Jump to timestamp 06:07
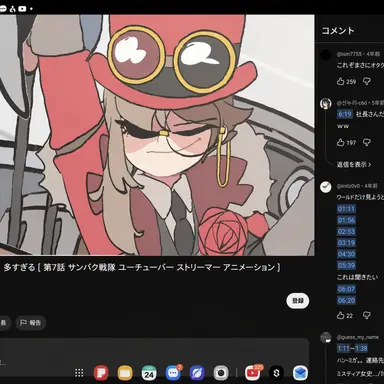384x384 pixels. point(346,289)
